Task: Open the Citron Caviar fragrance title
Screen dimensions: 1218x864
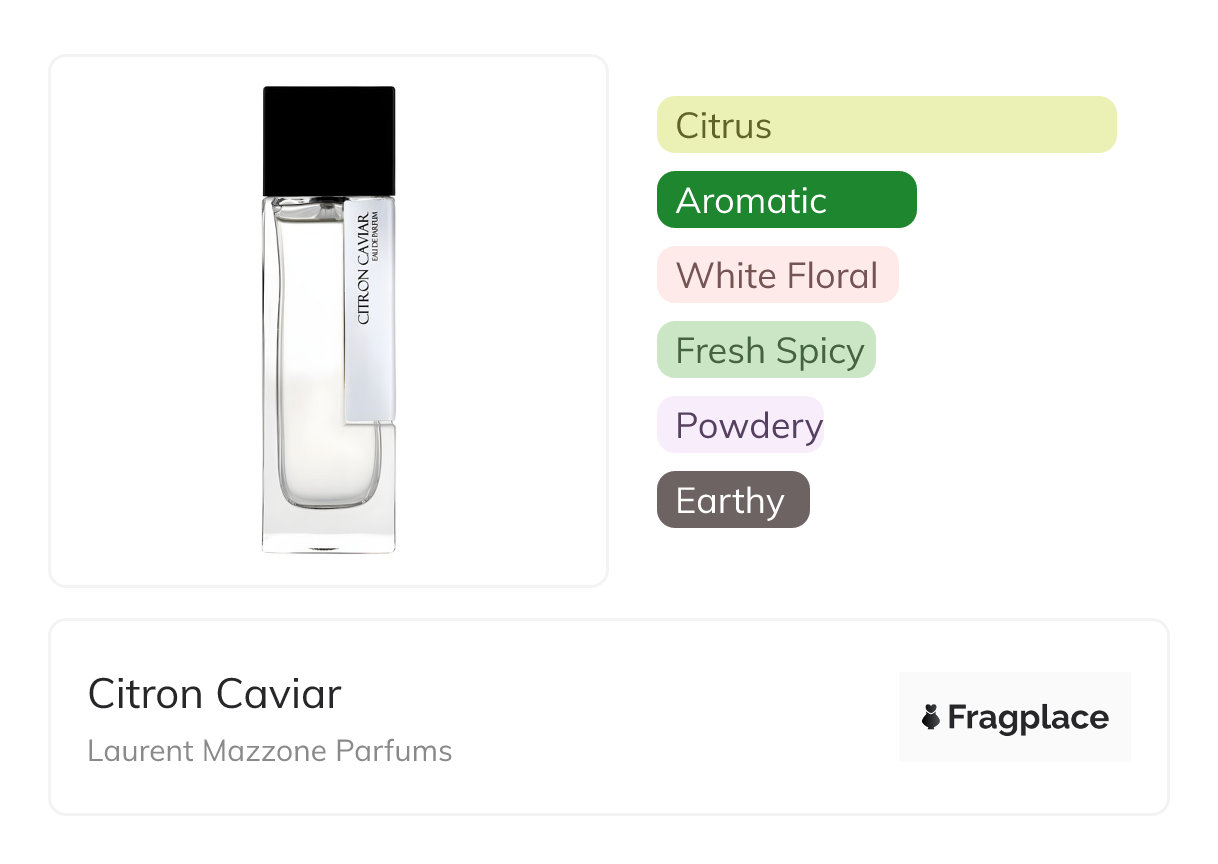Action: [x=215, y=694]
